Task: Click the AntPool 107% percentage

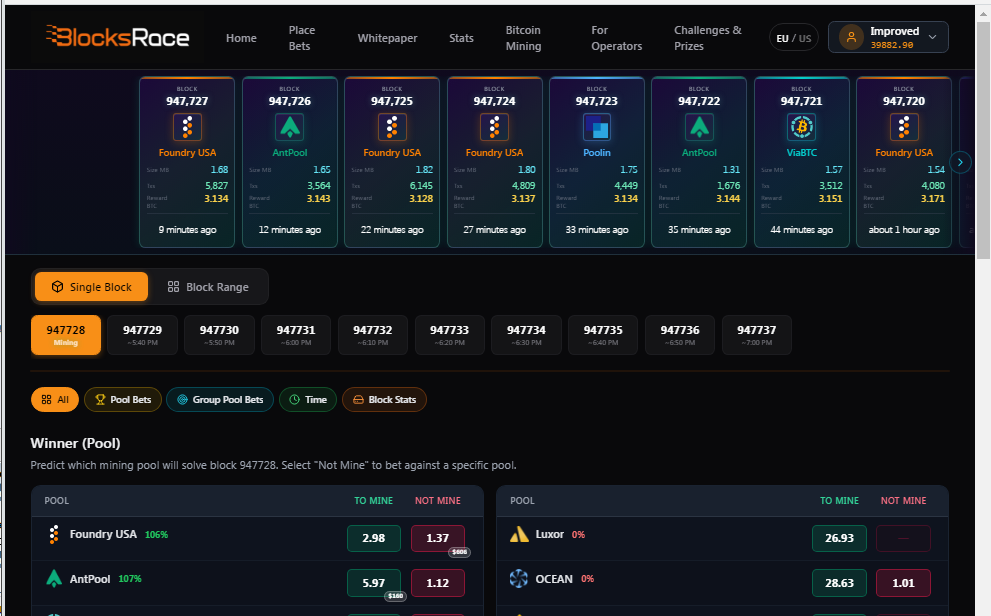Action: point(130,579)
